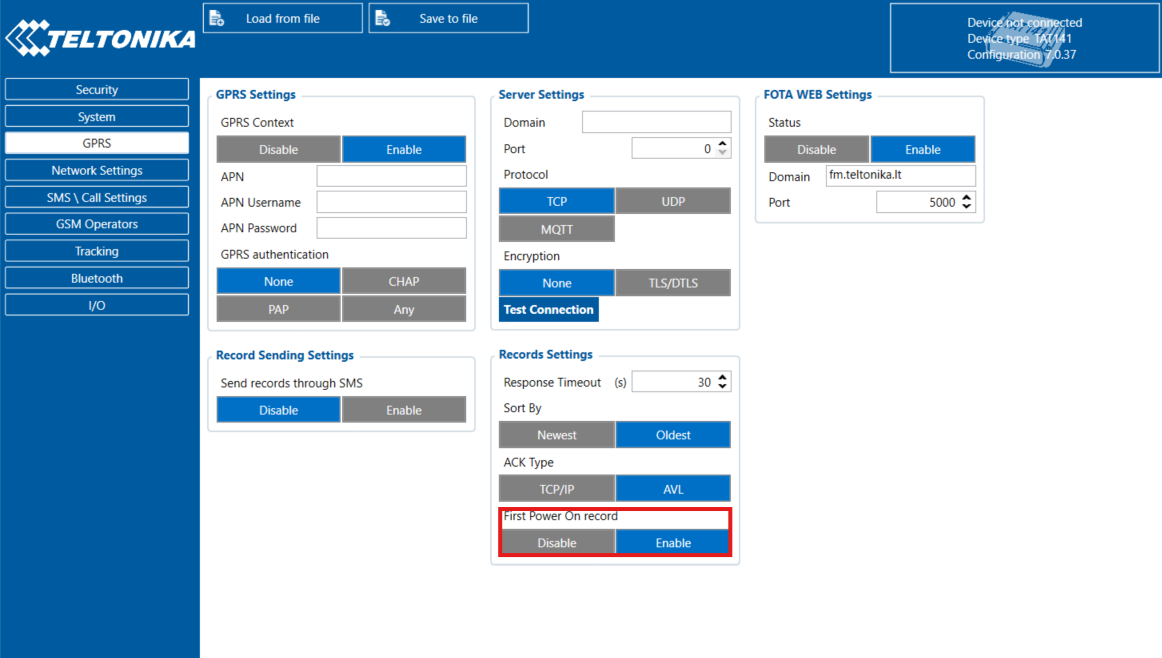
Task: Sort records by Newest
Action: (x=557, y=435)
